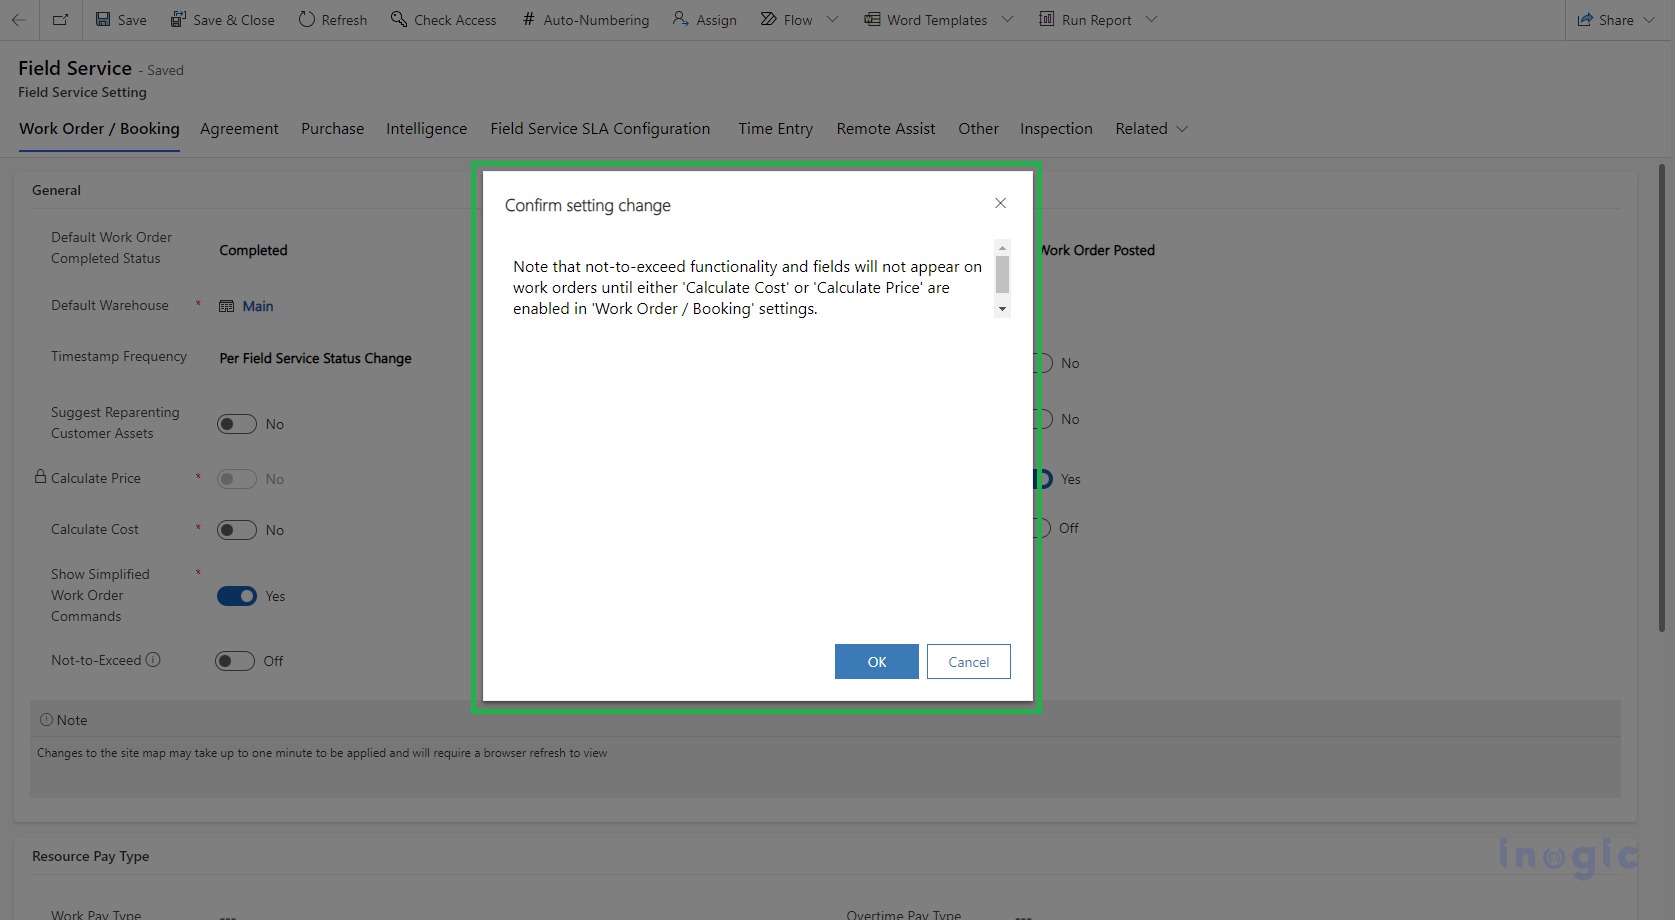Select the Save & Close icon
Screen dimensions: 1675x920
(x=179, y=19)
